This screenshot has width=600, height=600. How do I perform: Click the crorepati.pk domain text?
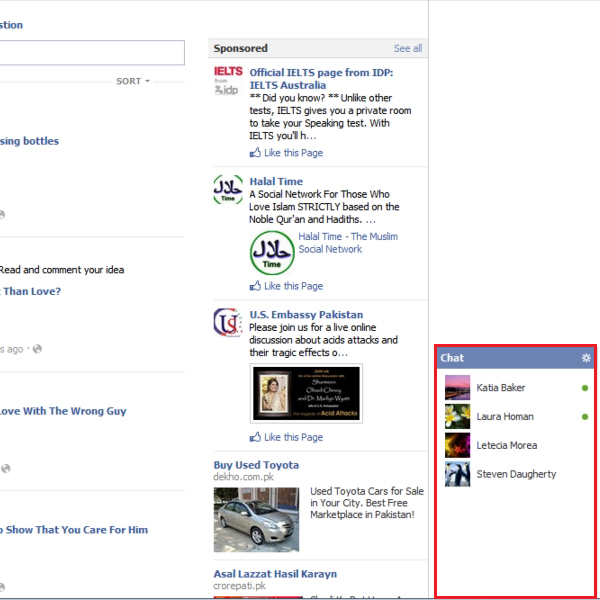[x=239, y=586]
